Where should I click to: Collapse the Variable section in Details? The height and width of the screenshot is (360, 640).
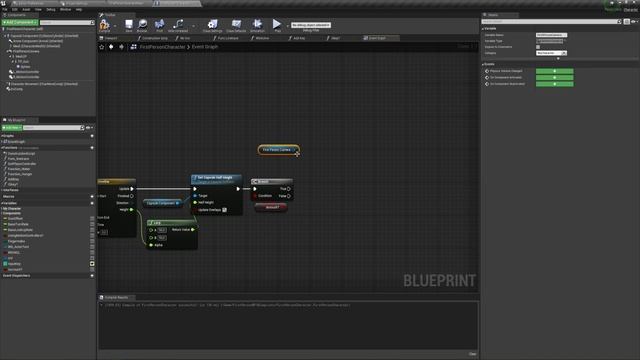[x=483, y=29]
